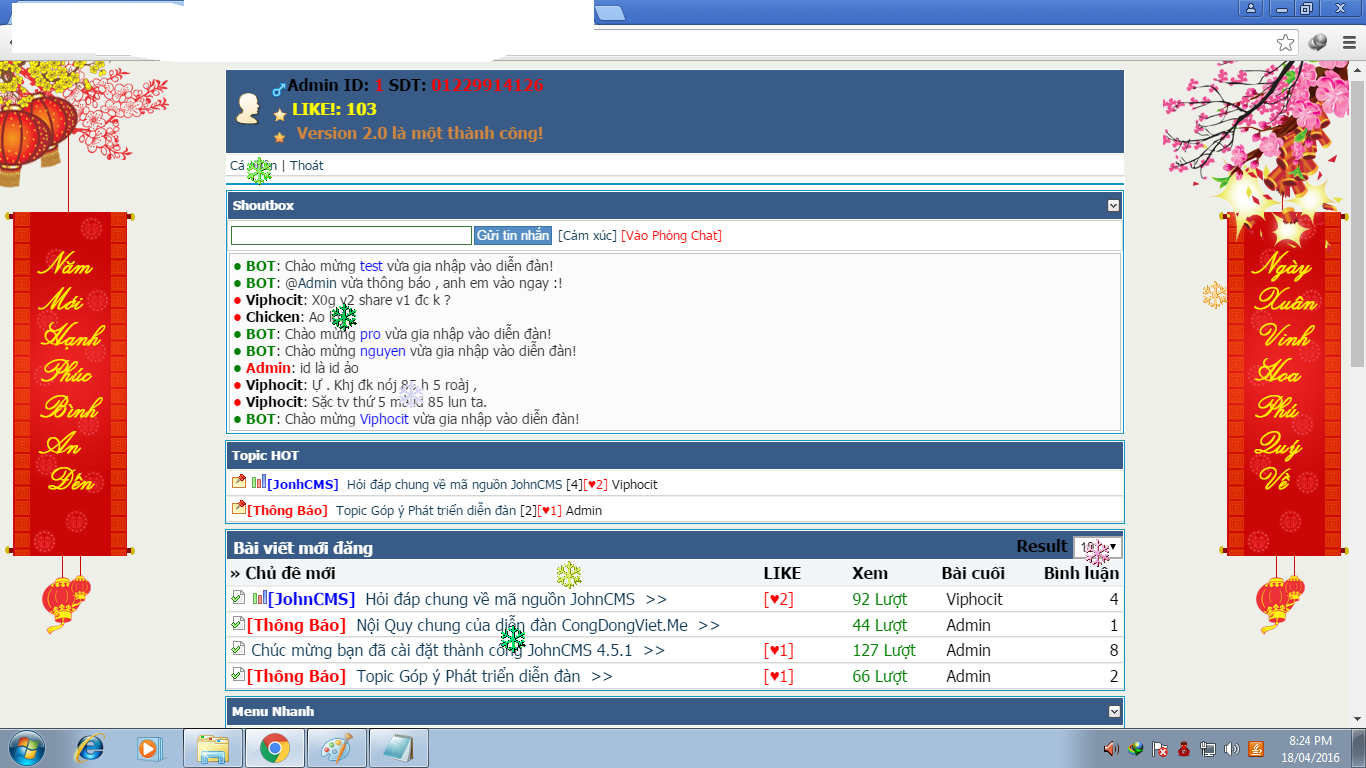The image size is (1366, 768).
Task: Click the bookmark star in address bar
Action: click(1285, 42)
